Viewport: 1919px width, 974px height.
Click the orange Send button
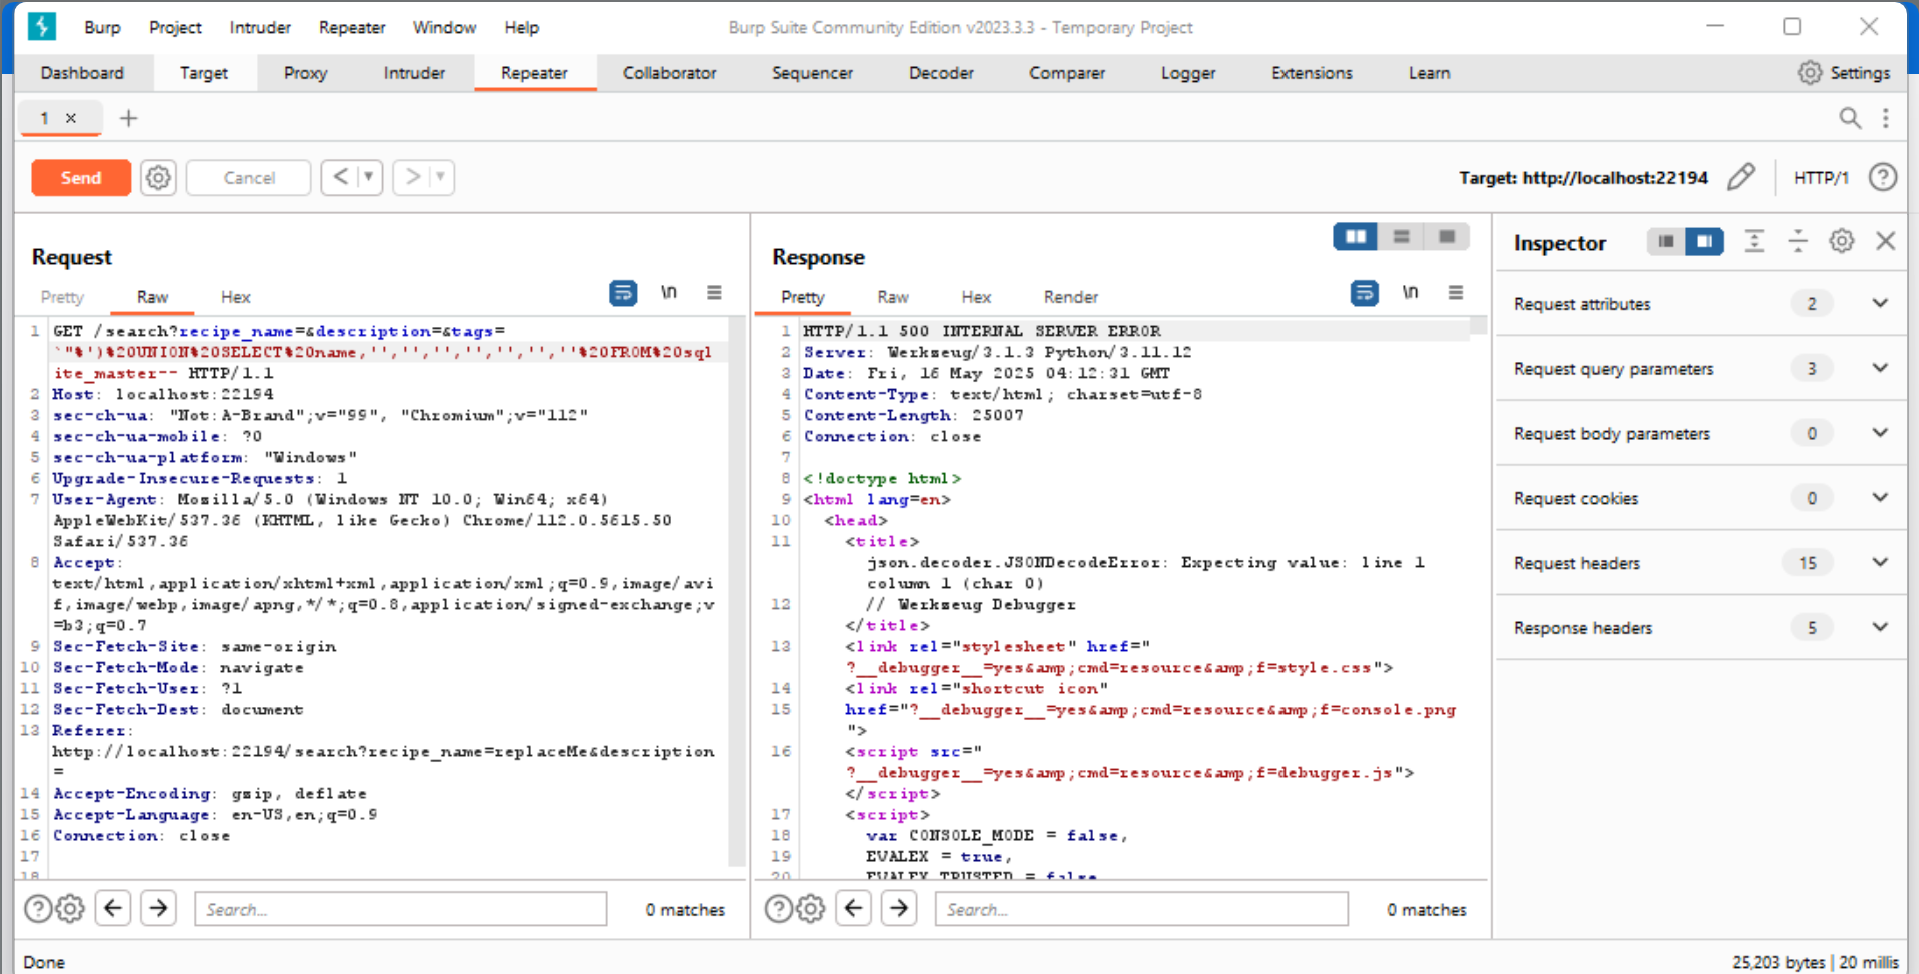(x=81, y=178)
